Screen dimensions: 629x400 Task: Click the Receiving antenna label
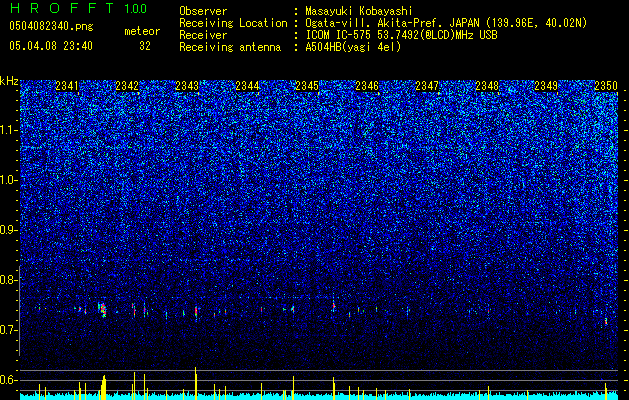click(x=230, y=47)
